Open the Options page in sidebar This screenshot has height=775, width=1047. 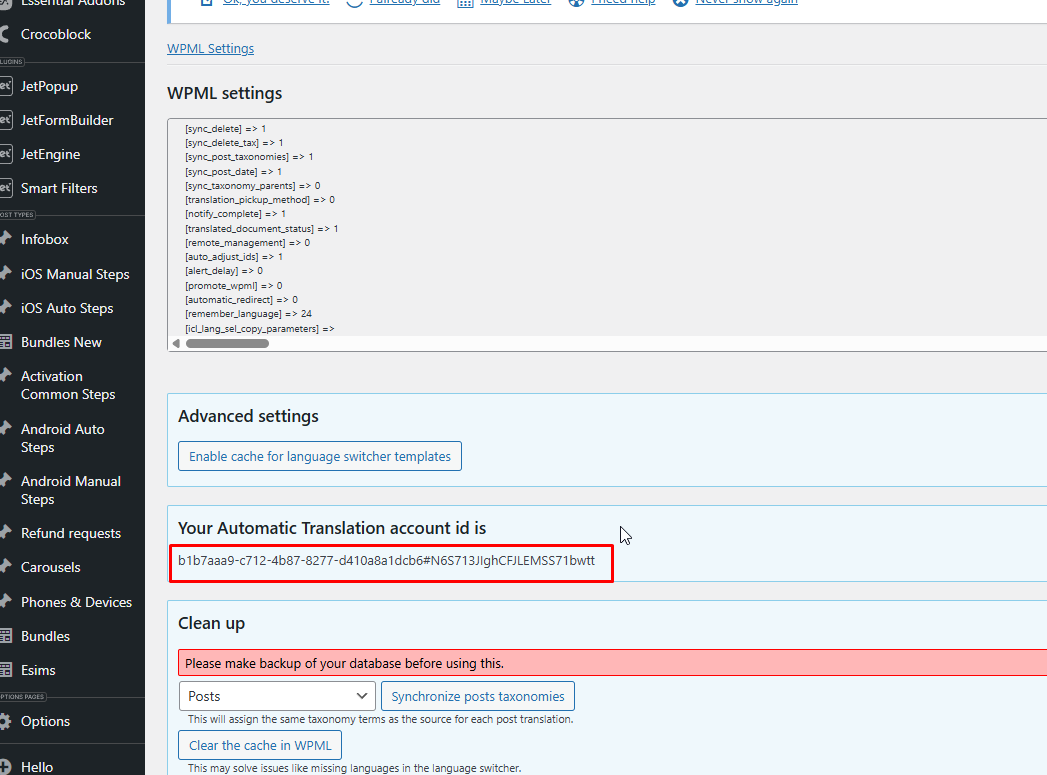coord(45,722)
